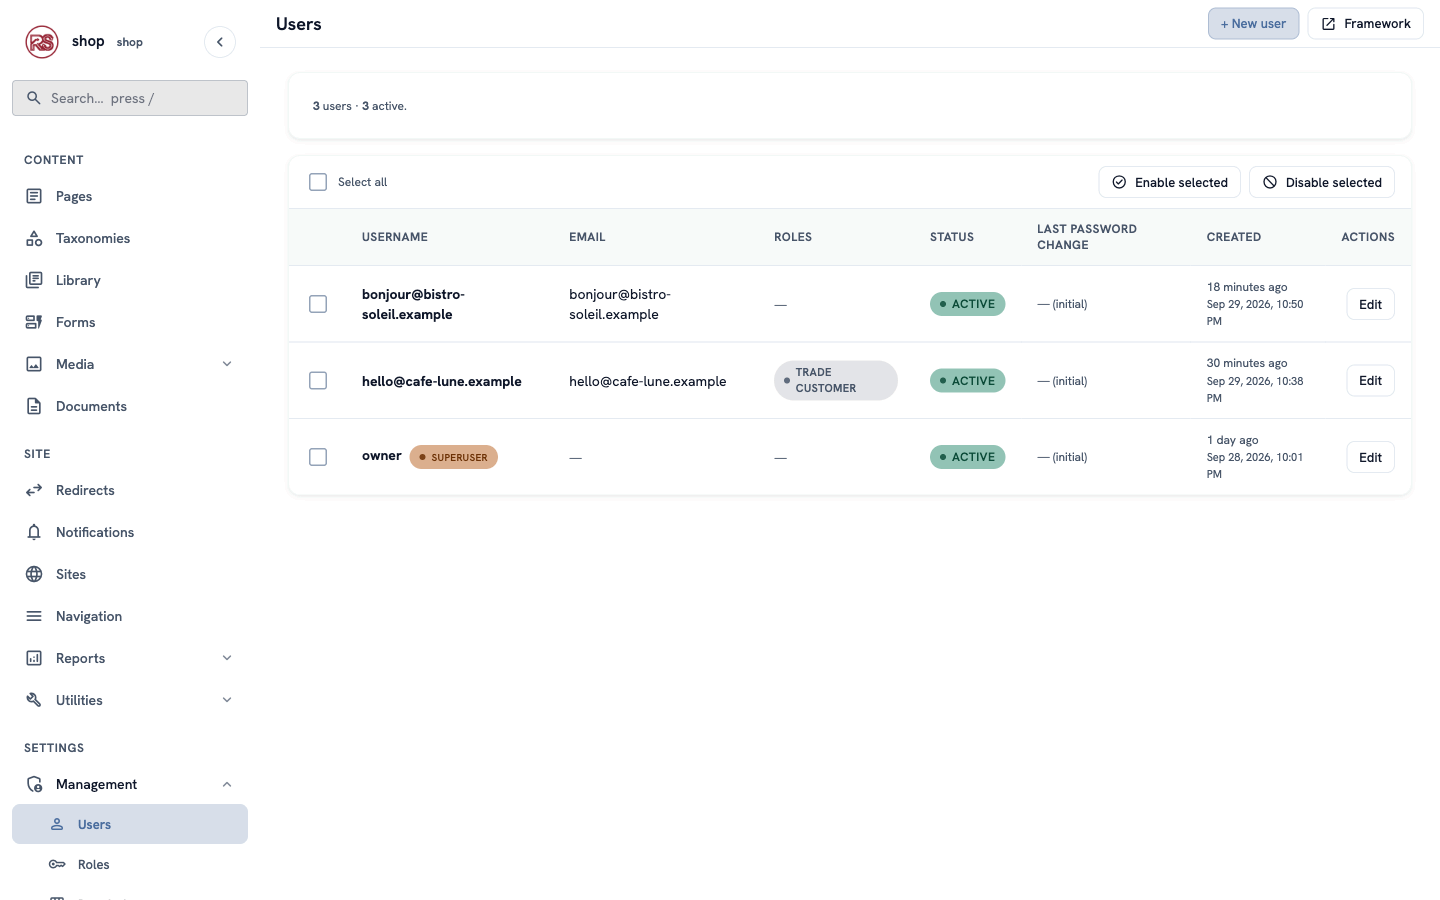Open the Framework link button

coord(1366,24)
